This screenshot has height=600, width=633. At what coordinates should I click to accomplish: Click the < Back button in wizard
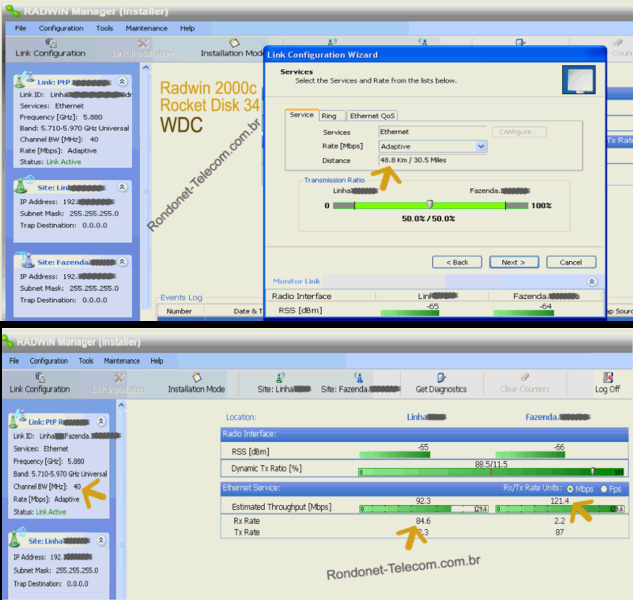click(x=457, y=262)
